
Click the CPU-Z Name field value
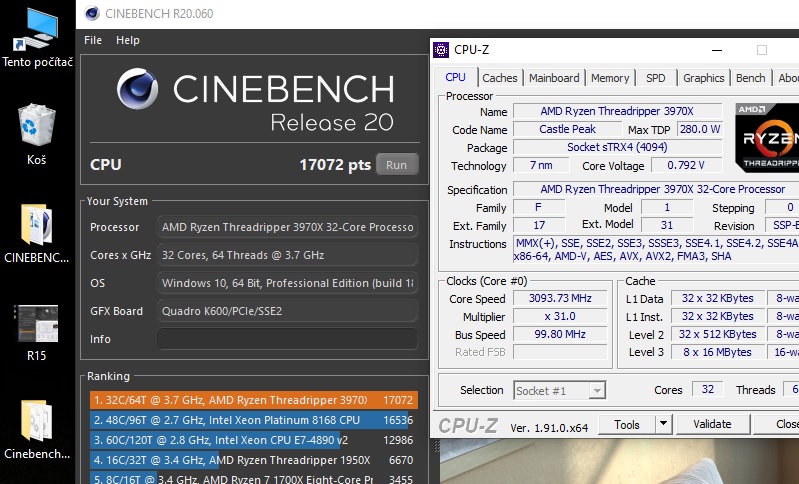pos(617,111)
